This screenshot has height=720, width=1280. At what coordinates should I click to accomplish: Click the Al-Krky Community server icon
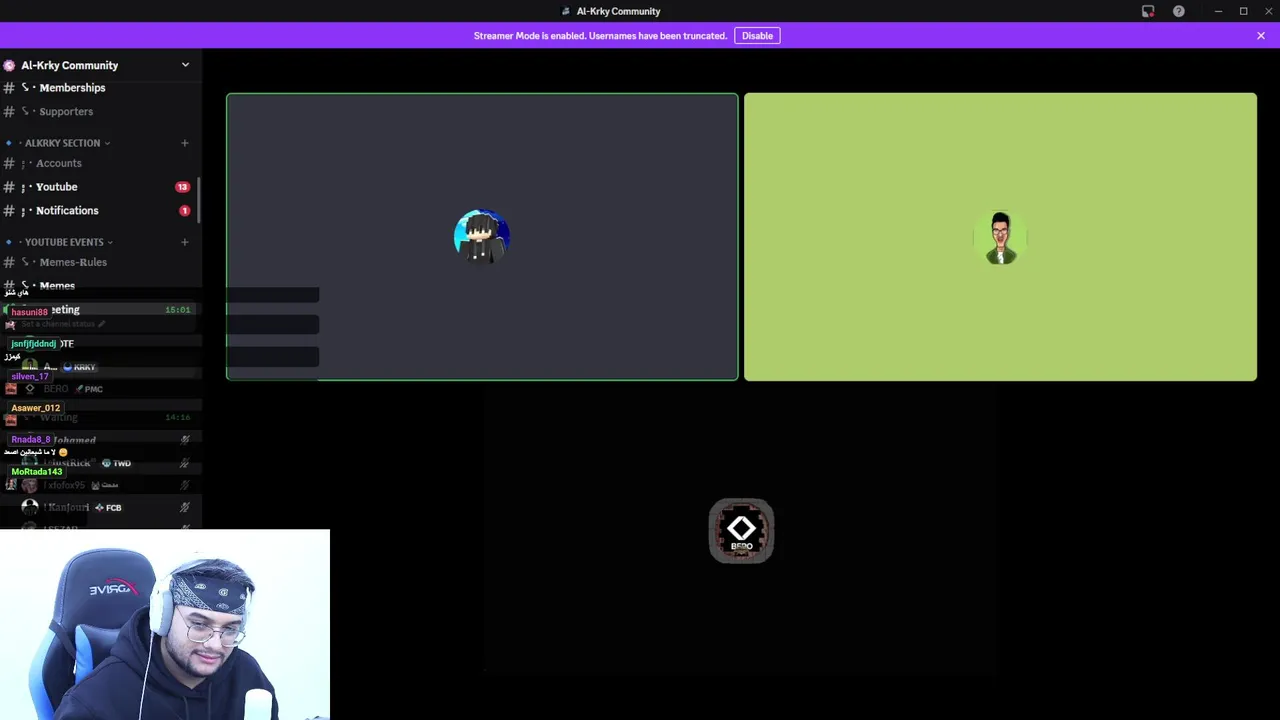click(x=9, y=65)
